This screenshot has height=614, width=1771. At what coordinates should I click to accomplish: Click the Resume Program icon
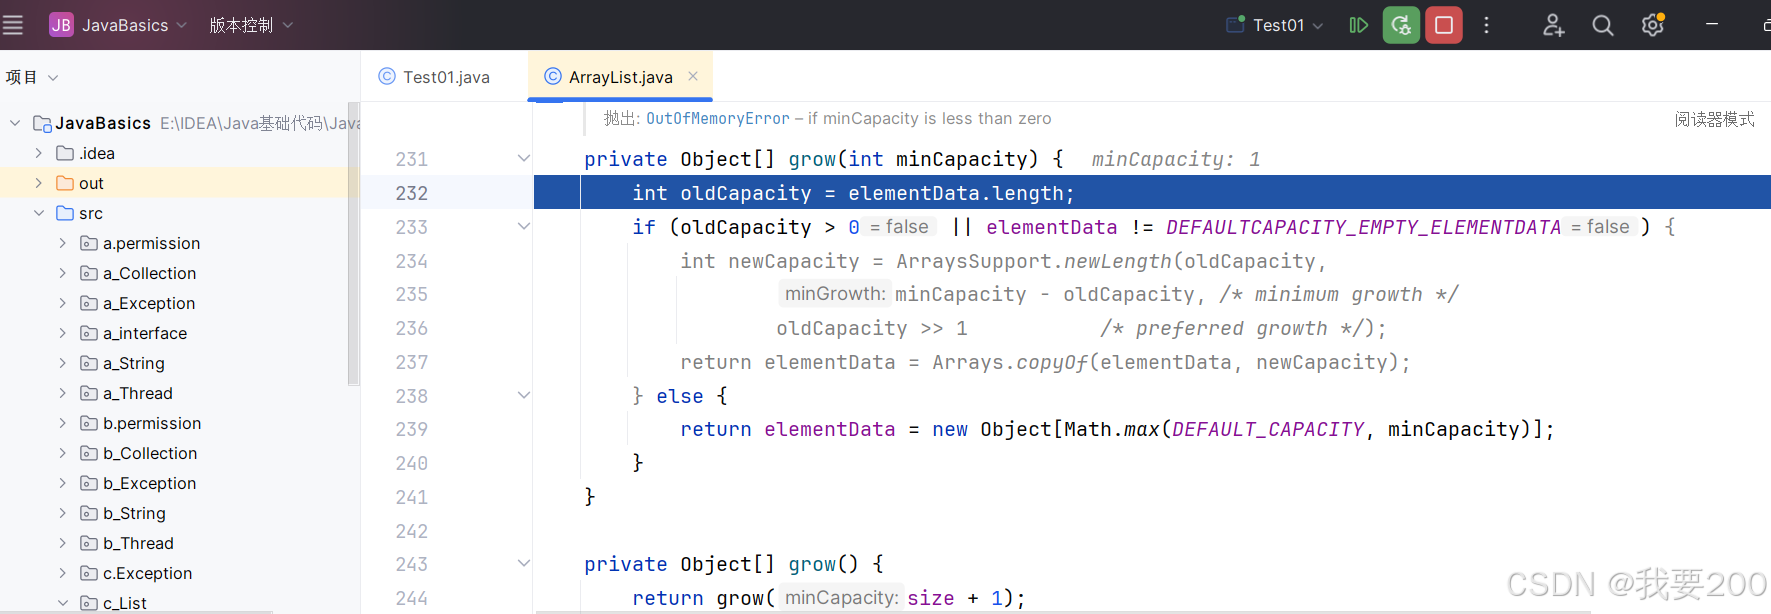pyautogui.click(x=1358, y=25)
